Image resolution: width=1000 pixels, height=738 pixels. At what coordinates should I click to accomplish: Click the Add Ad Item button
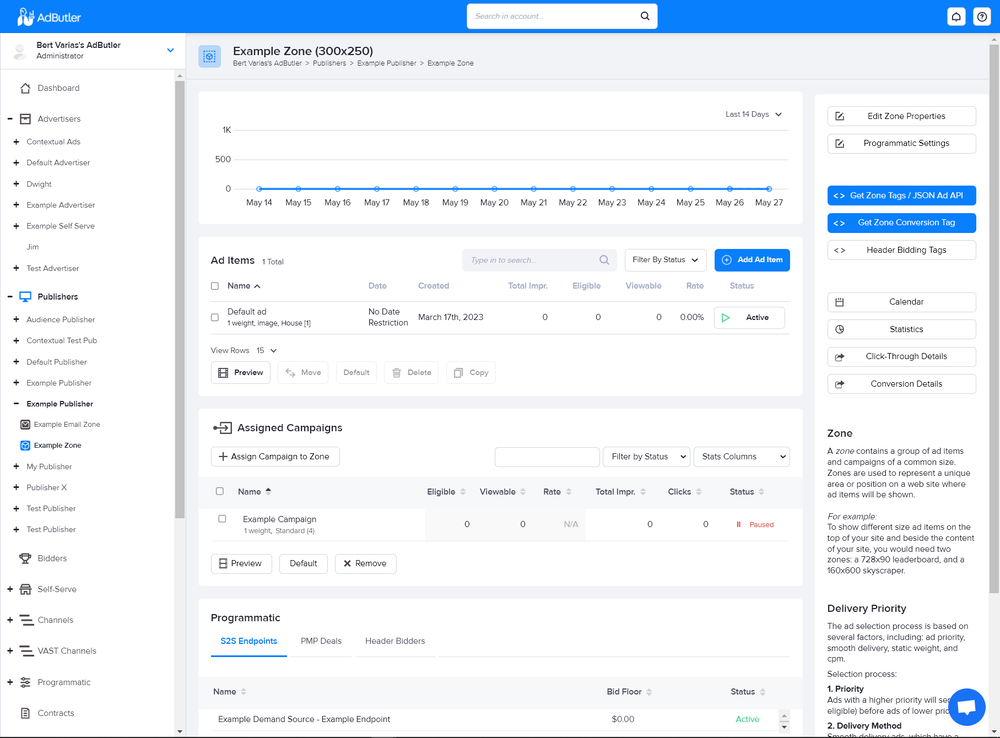click(752, 260)
